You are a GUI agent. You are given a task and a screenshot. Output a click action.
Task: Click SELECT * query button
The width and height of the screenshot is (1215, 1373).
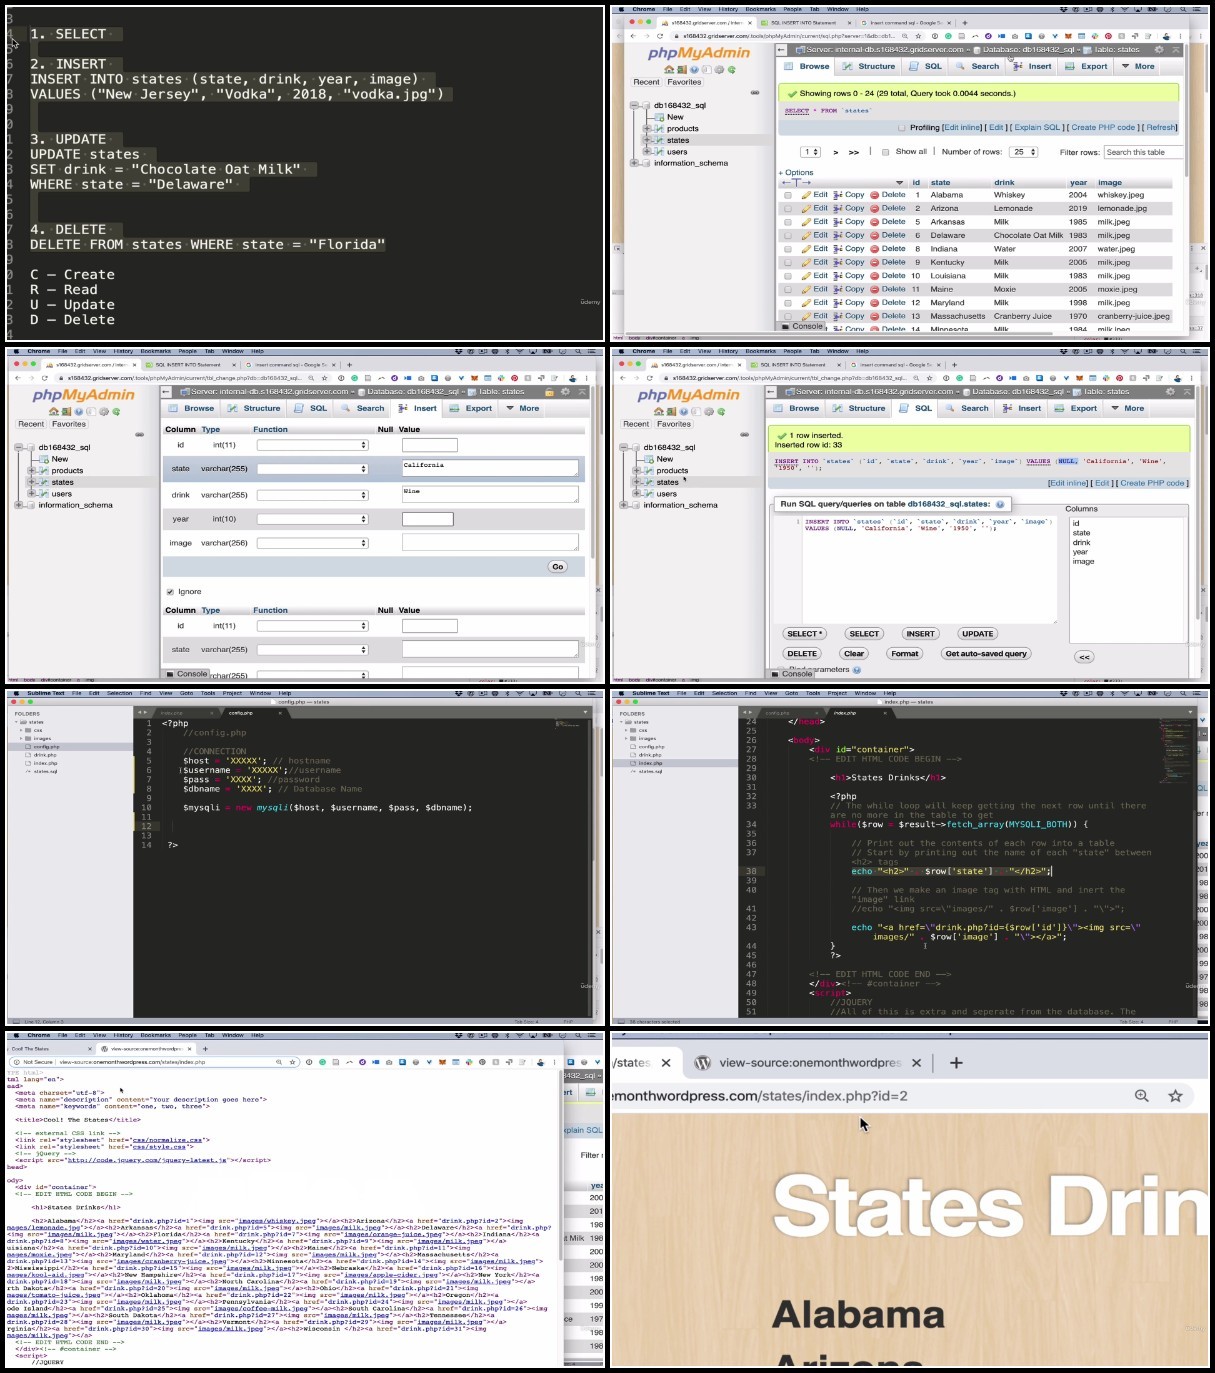pos(804,634)
